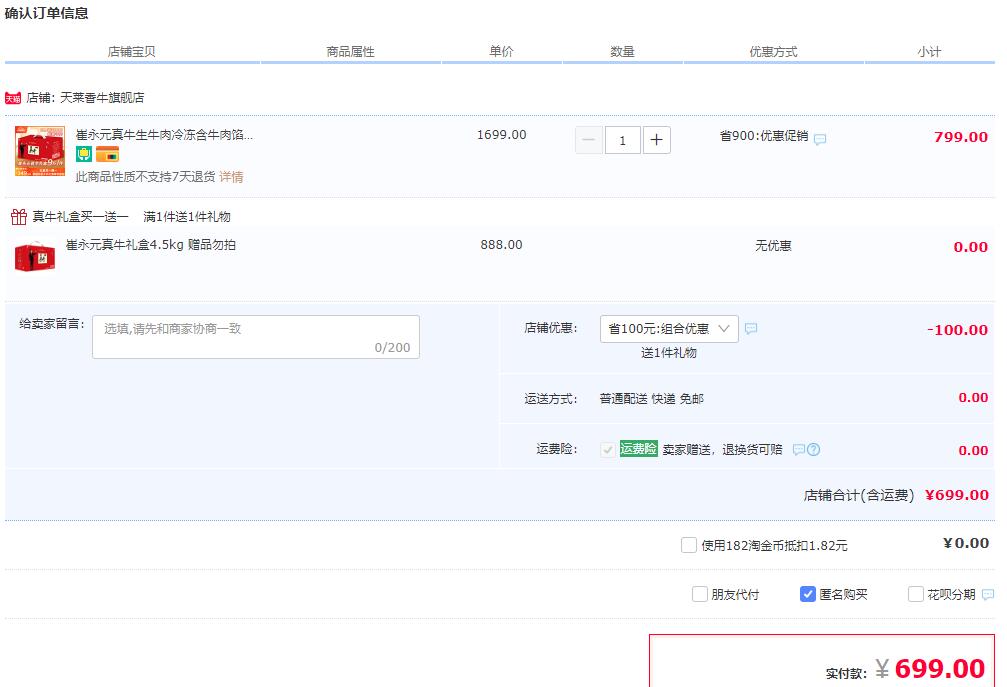Check the 朋友代付 option
The width and height of the screenshot is (1007, 687).
[x=699, y=594]
